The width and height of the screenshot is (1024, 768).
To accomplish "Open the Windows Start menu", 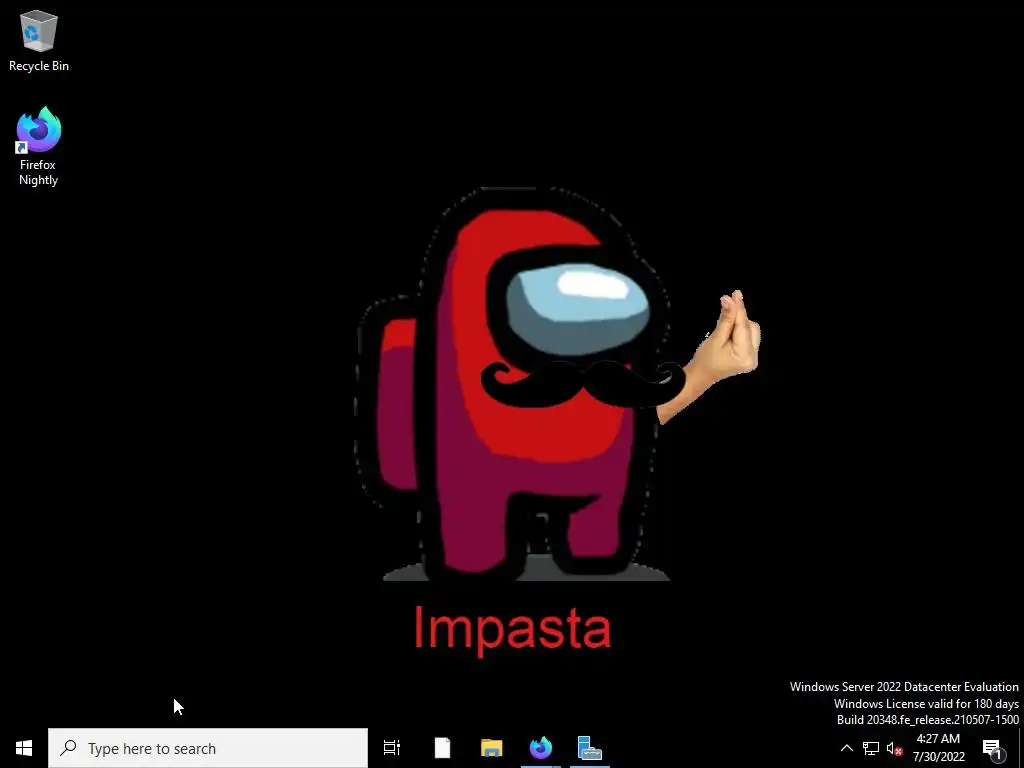I will tap(24, 748).
